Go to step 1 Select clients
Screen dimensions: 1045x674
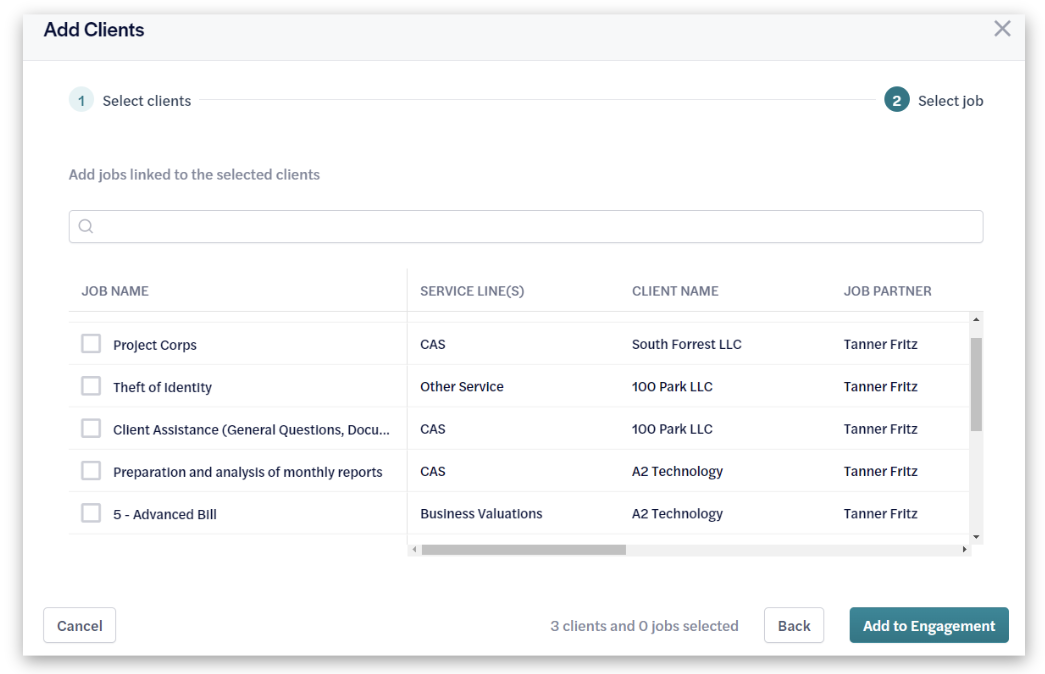click(x=130, y=100)
